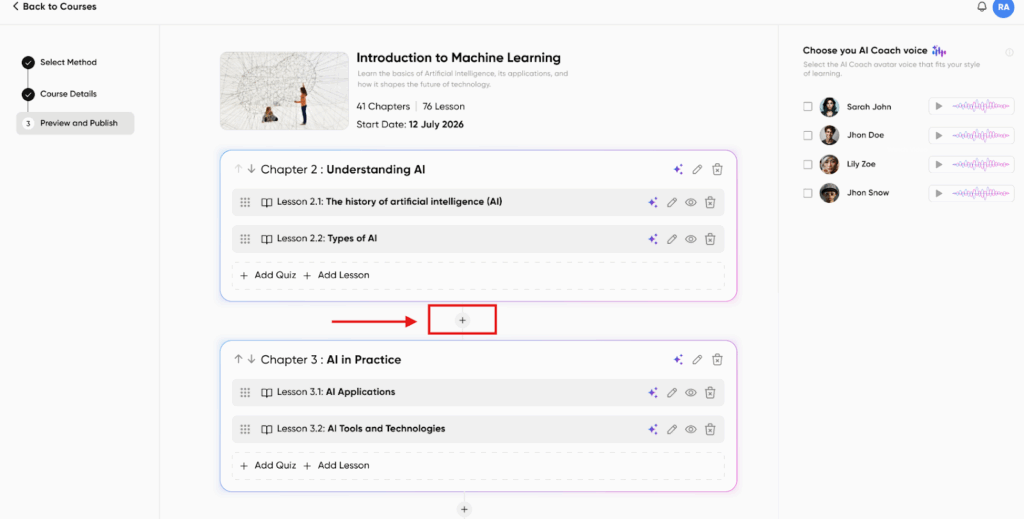This screenshot has width=1024, height=519.
Task: Delete Lesson 3.2 using the trash icon
Action: (710, 429)
